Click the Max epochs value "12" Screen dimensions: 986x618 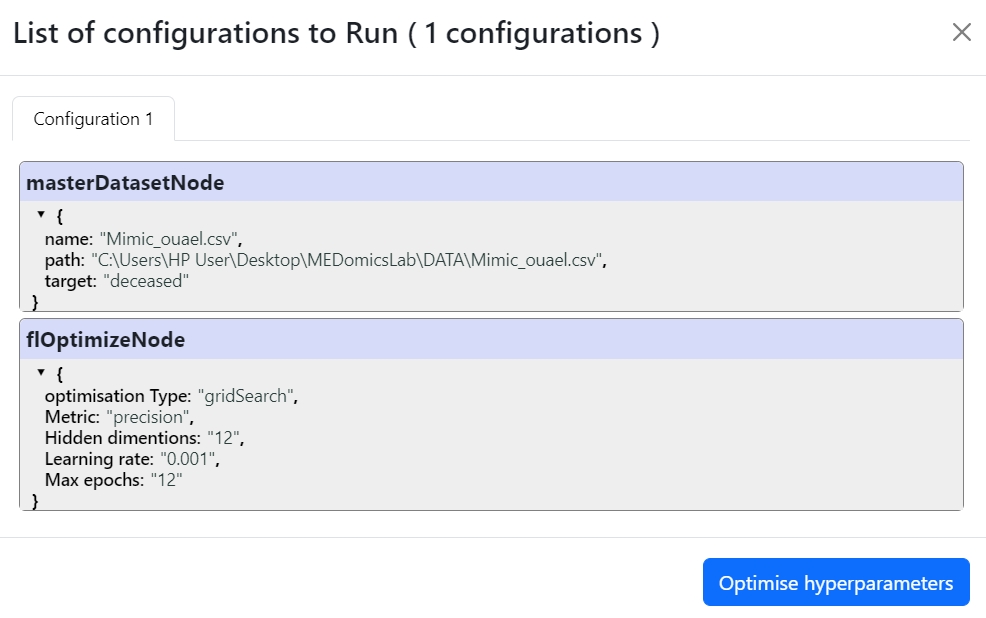[166, 480]
